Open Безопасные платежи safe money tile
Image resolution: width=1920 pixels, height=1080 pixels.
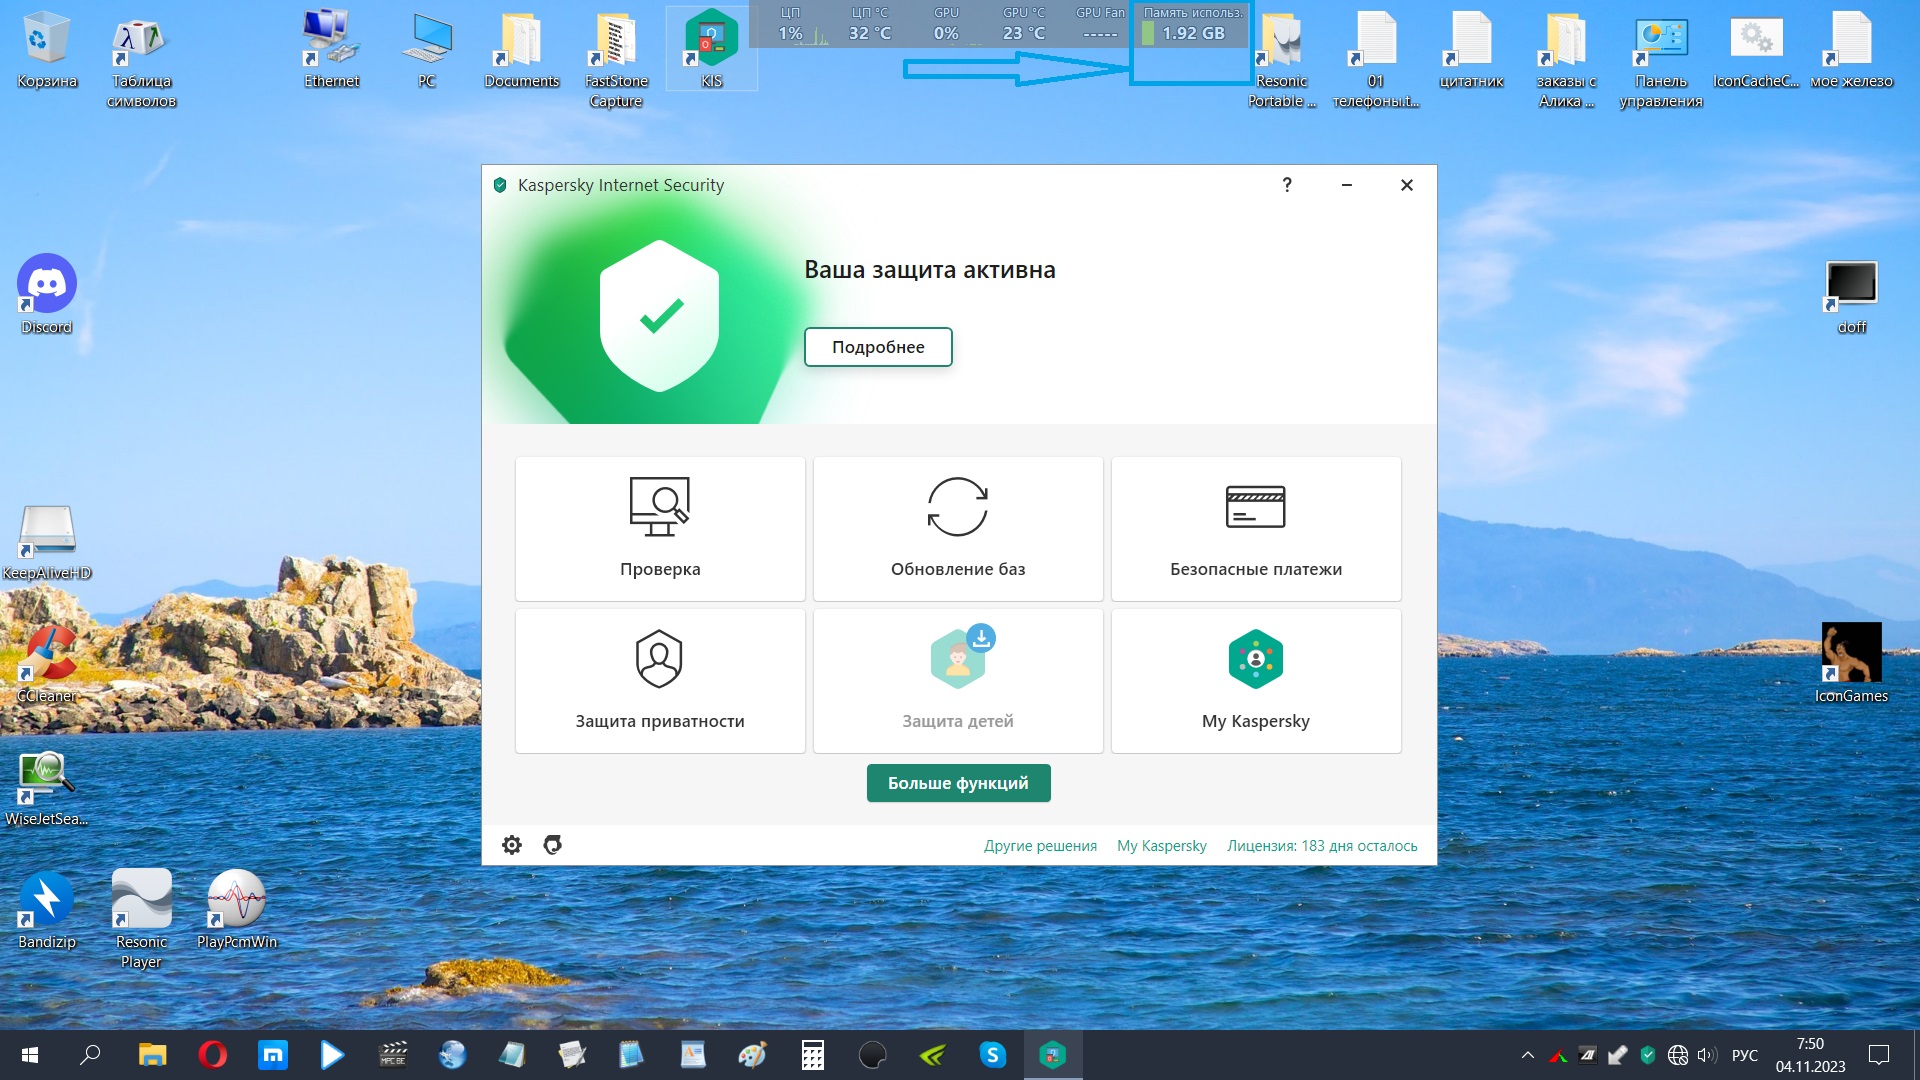[1256, 529]
